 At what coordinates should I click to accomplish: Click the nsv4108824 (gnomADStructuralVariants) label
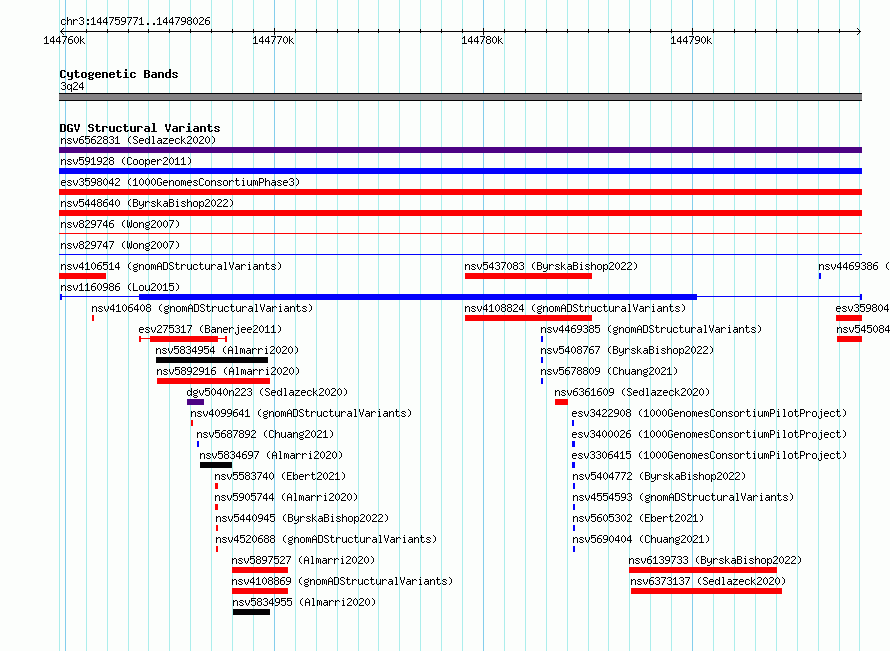[575, 308]
